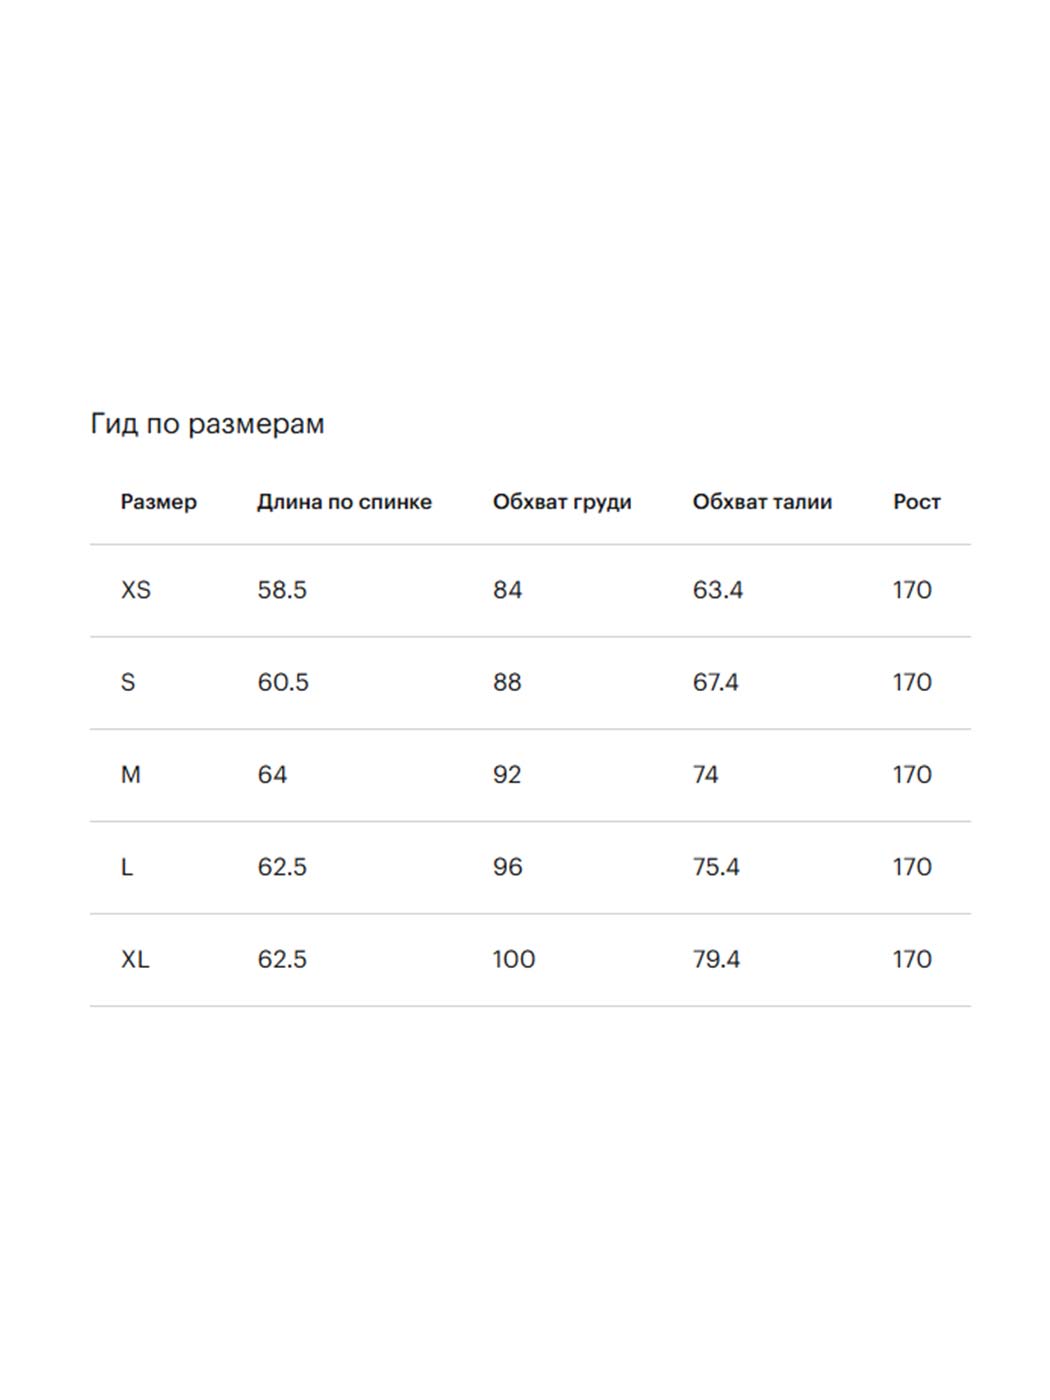Select the M size row label

coord(130,775)
